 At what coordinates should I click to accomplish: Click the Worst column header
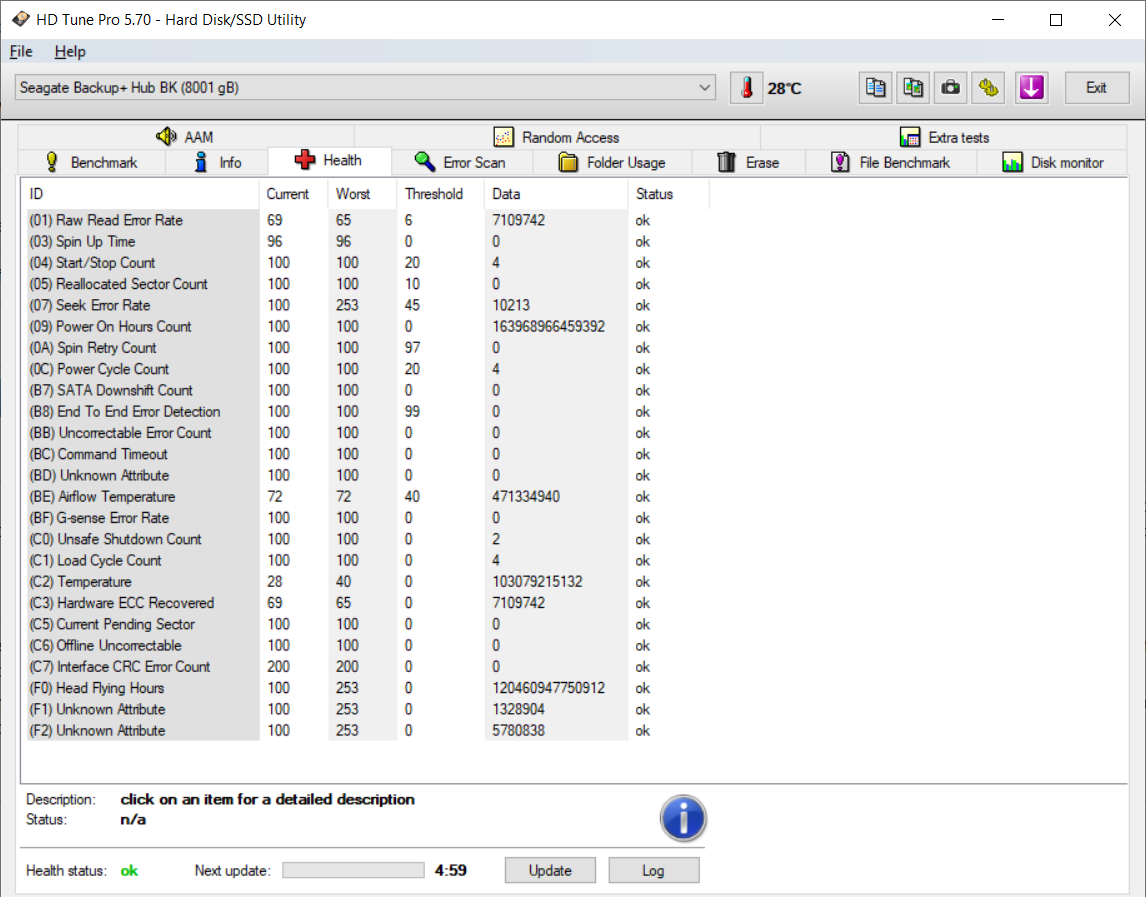[x=362, y=194]
